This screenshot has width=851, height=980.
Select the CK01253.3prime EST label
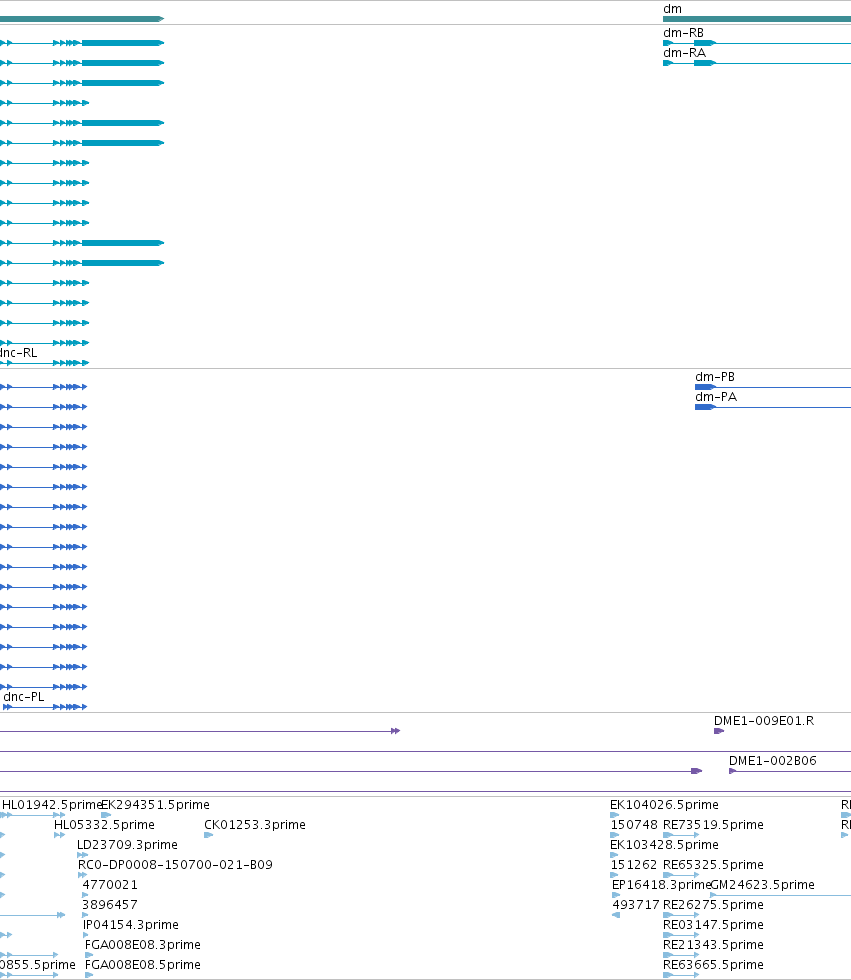255,824
